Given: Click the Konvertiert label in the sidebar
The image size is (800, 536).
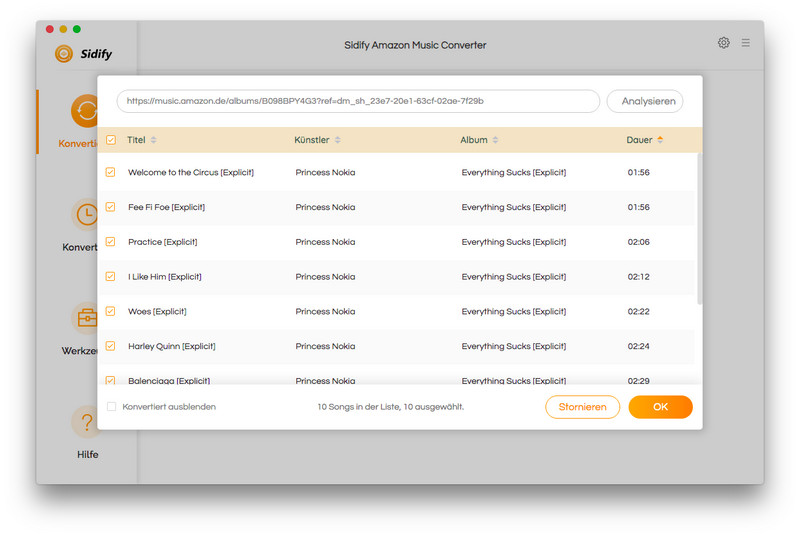Looking at the screenshot, I should click(80, 247).
